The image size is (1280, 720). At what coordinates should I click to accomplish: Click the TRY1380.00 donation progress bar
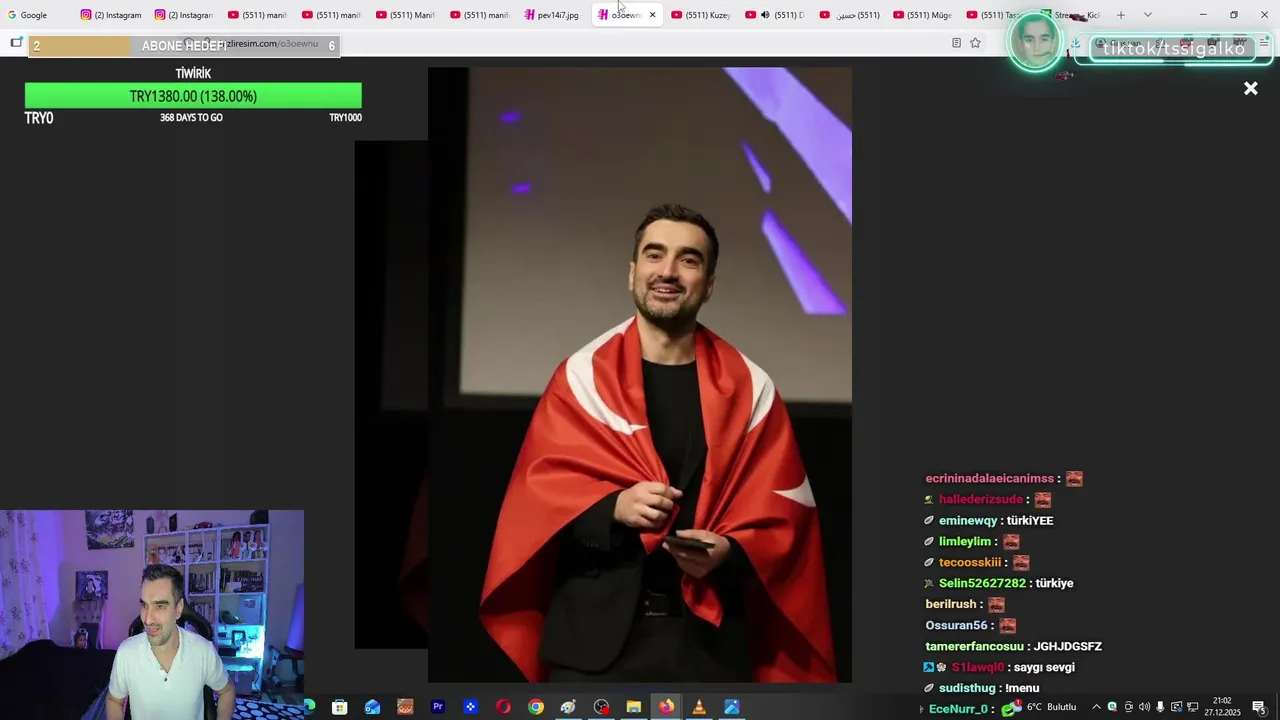pos(193,96)
